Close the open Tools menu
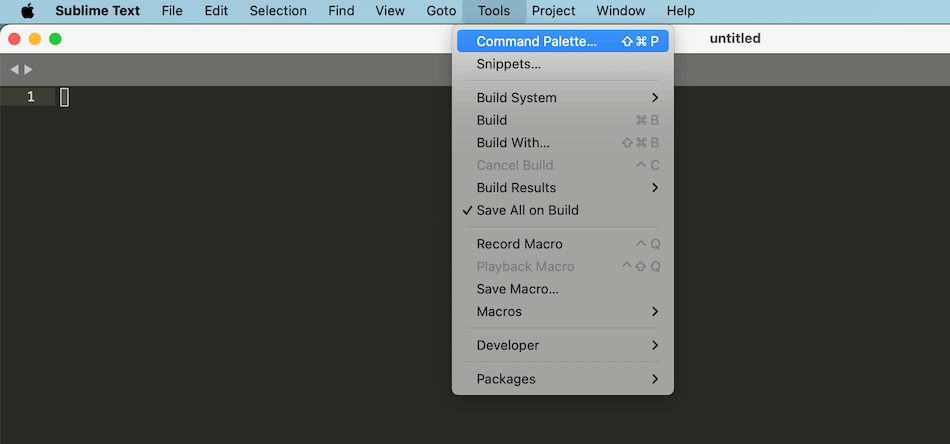 (494, 11)
